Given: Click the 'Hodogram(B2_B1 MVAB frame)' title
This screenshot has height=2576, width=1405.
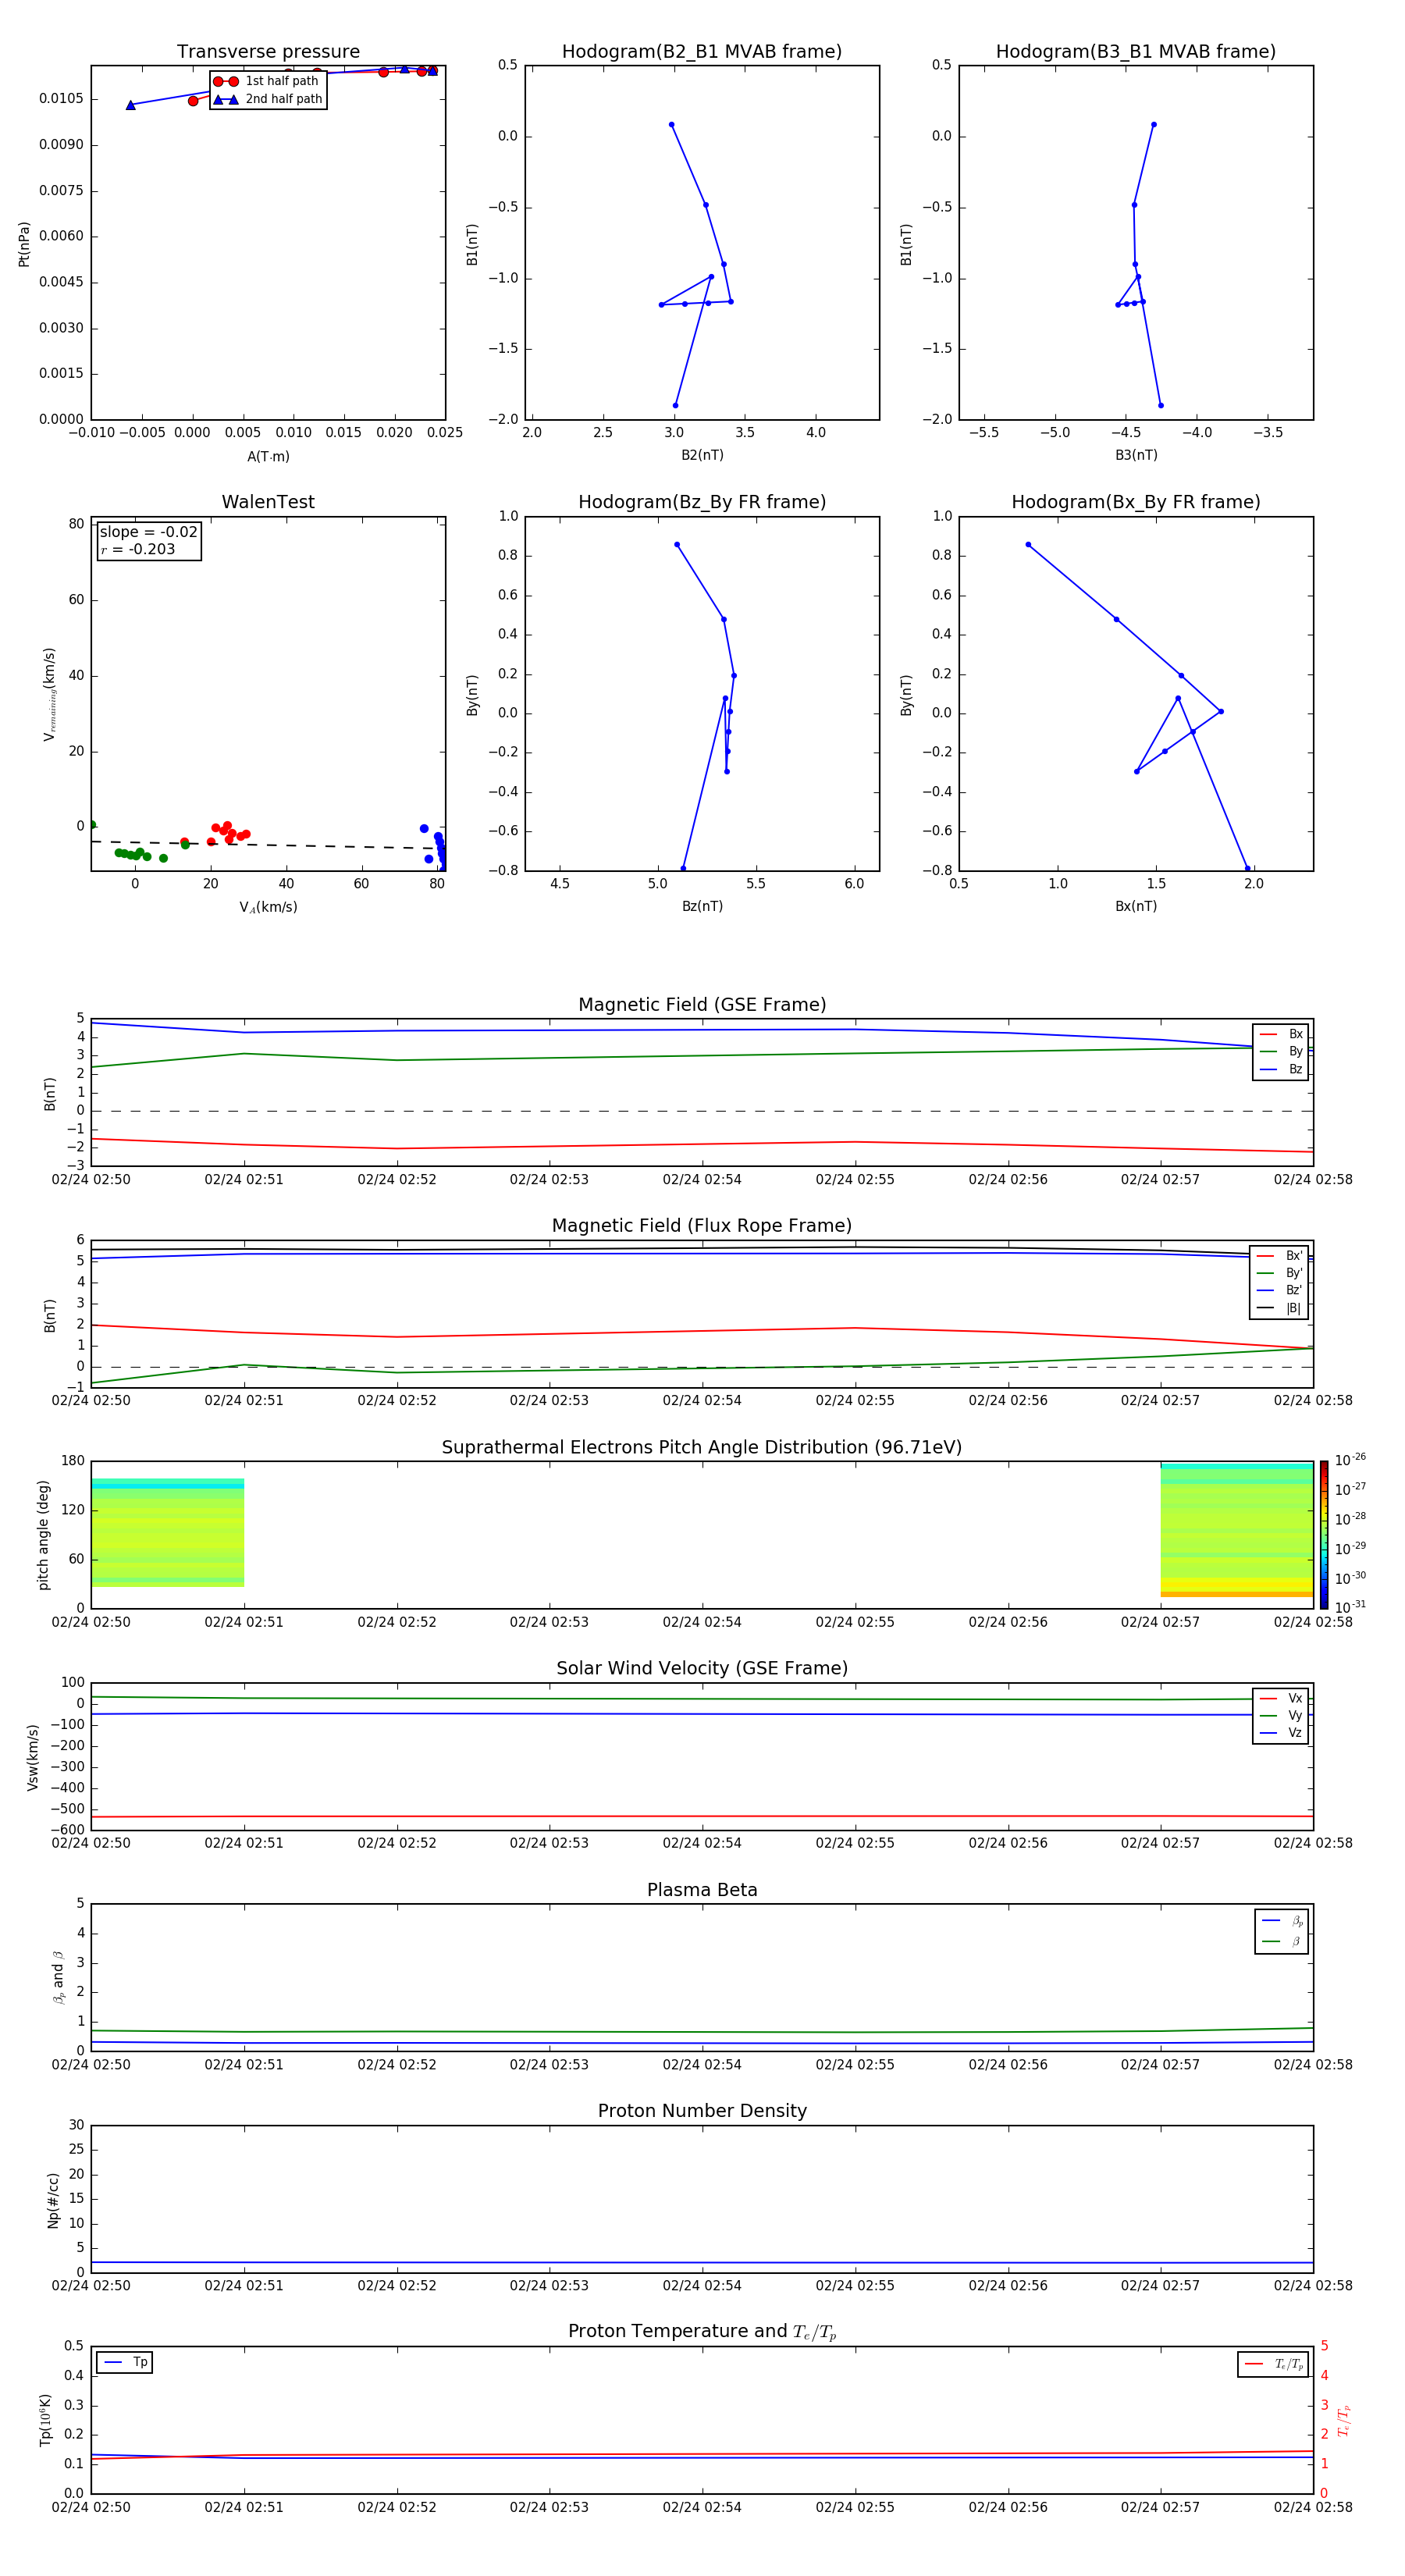Looking at the screenshot, I should [702, 52].
